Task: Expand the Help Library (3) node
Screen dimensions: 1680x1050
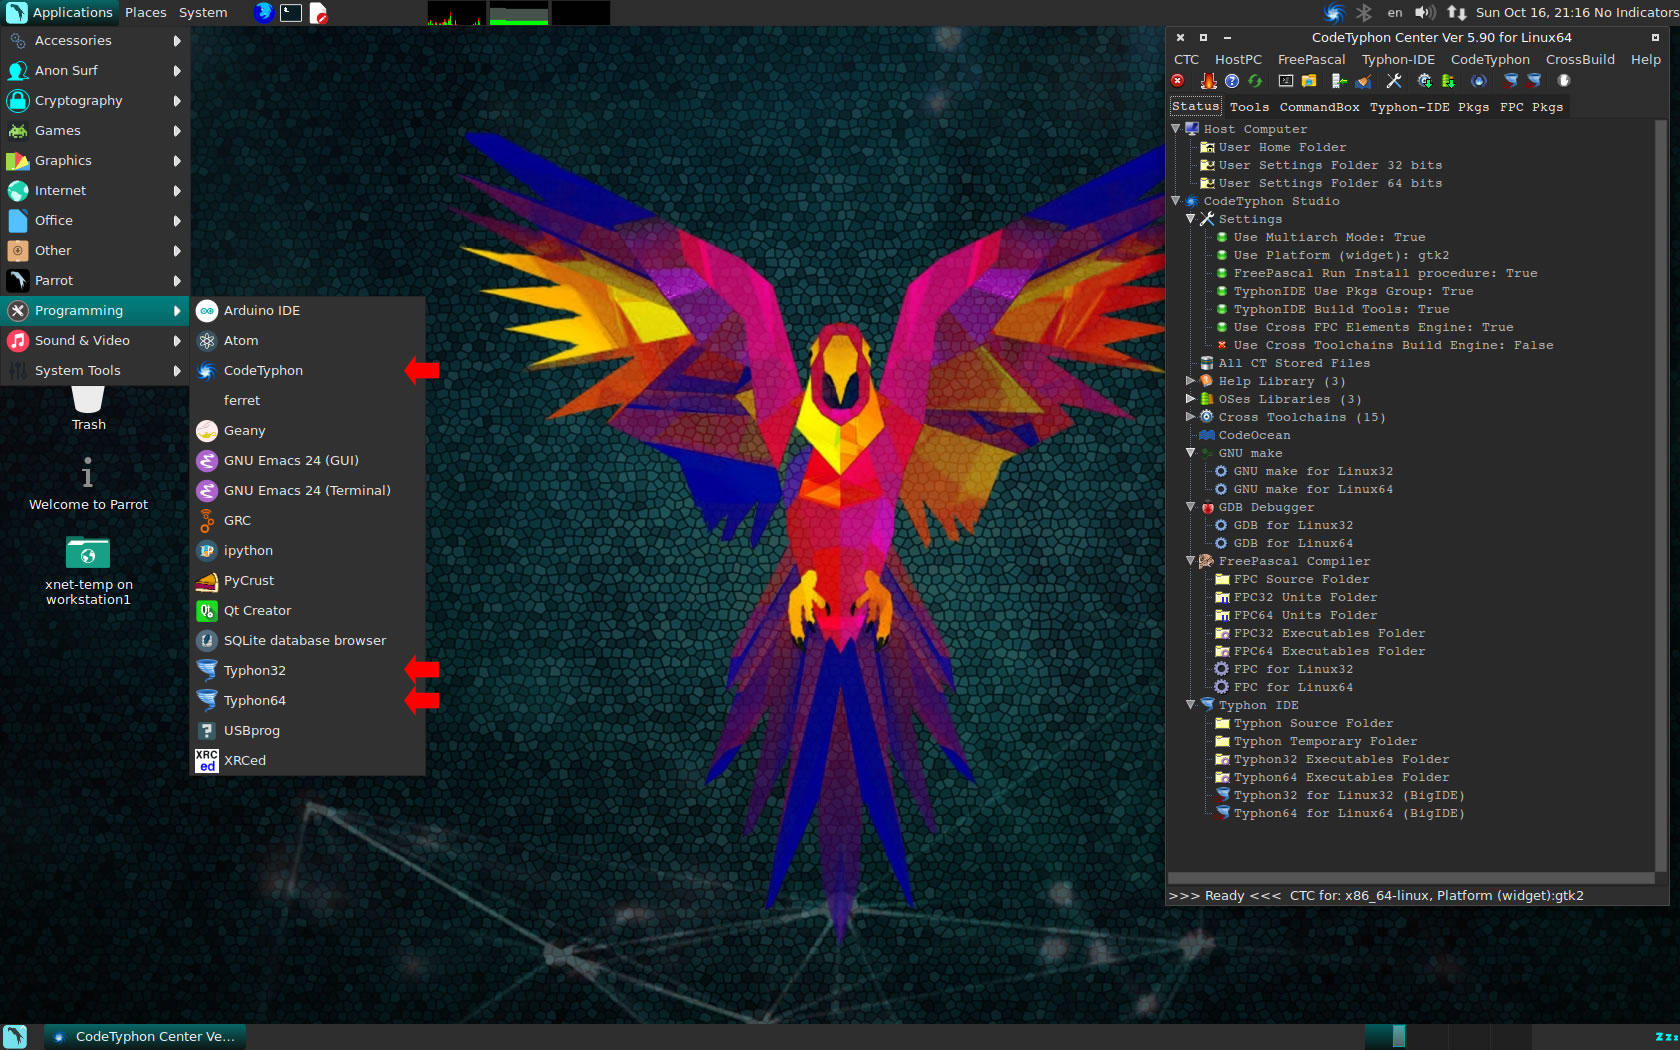Action: (x=1191, y=381)
